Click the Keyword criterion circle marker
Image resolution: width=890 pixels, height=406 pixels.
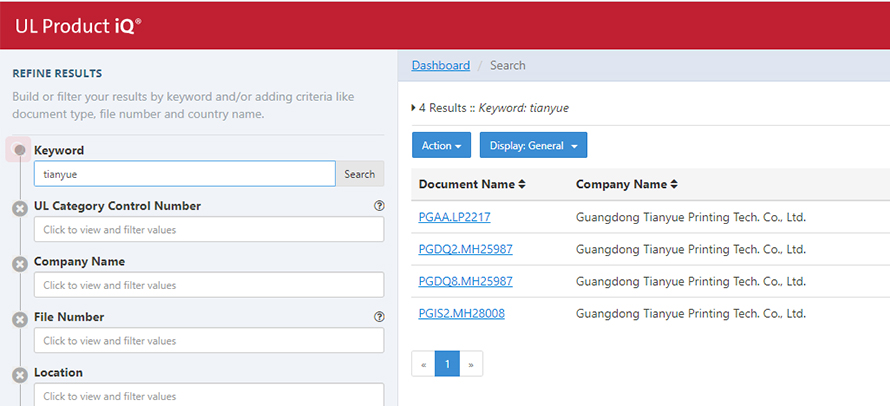pos(20,150)
